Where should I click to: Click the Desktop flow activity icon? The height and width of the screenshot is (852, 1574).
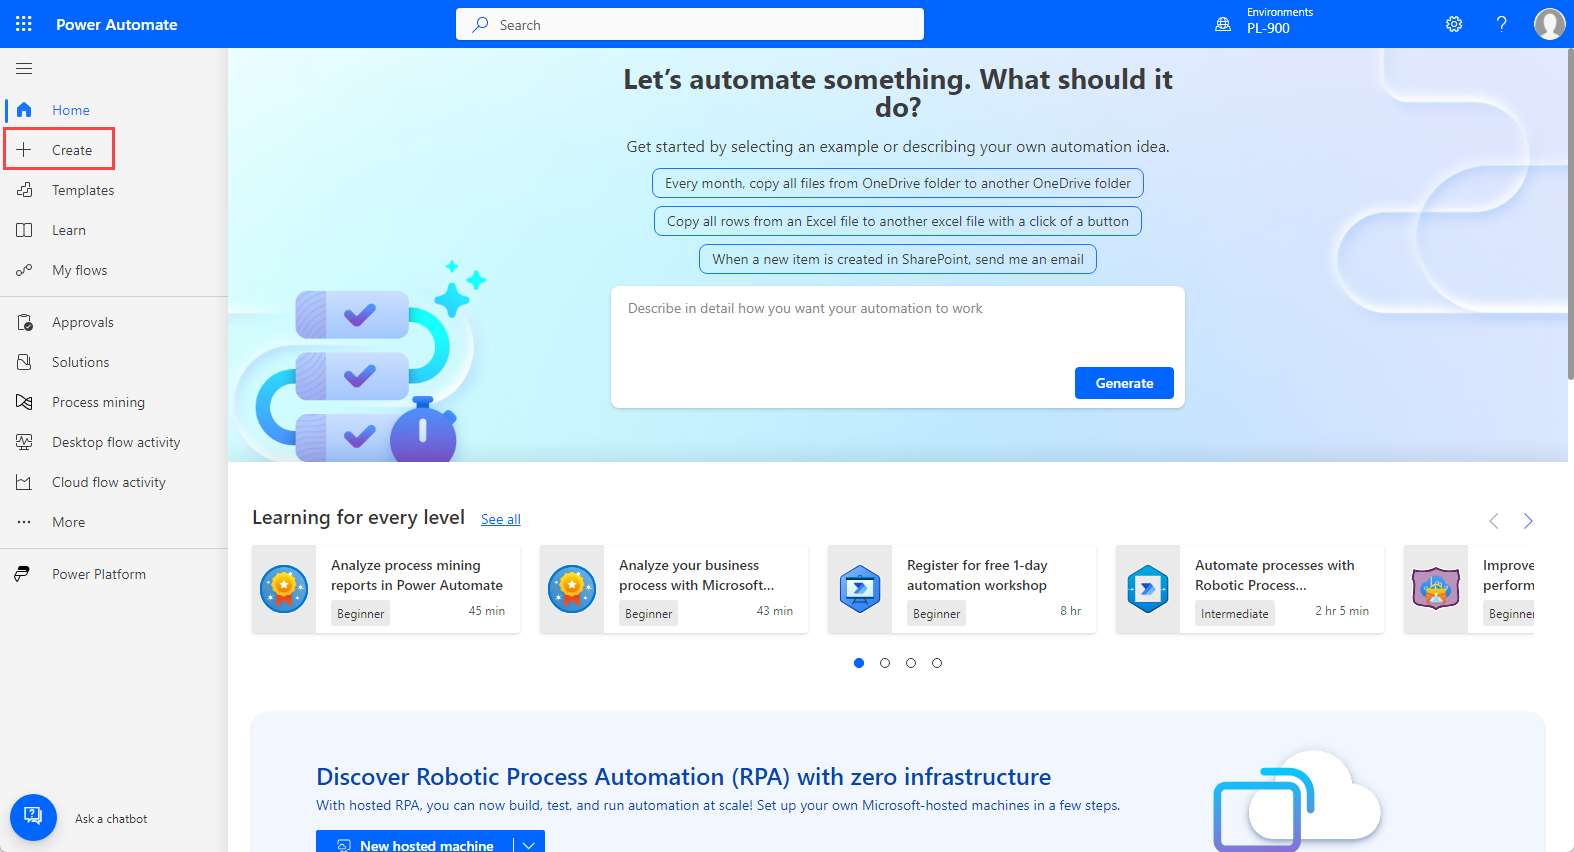[x=24, y=442]
